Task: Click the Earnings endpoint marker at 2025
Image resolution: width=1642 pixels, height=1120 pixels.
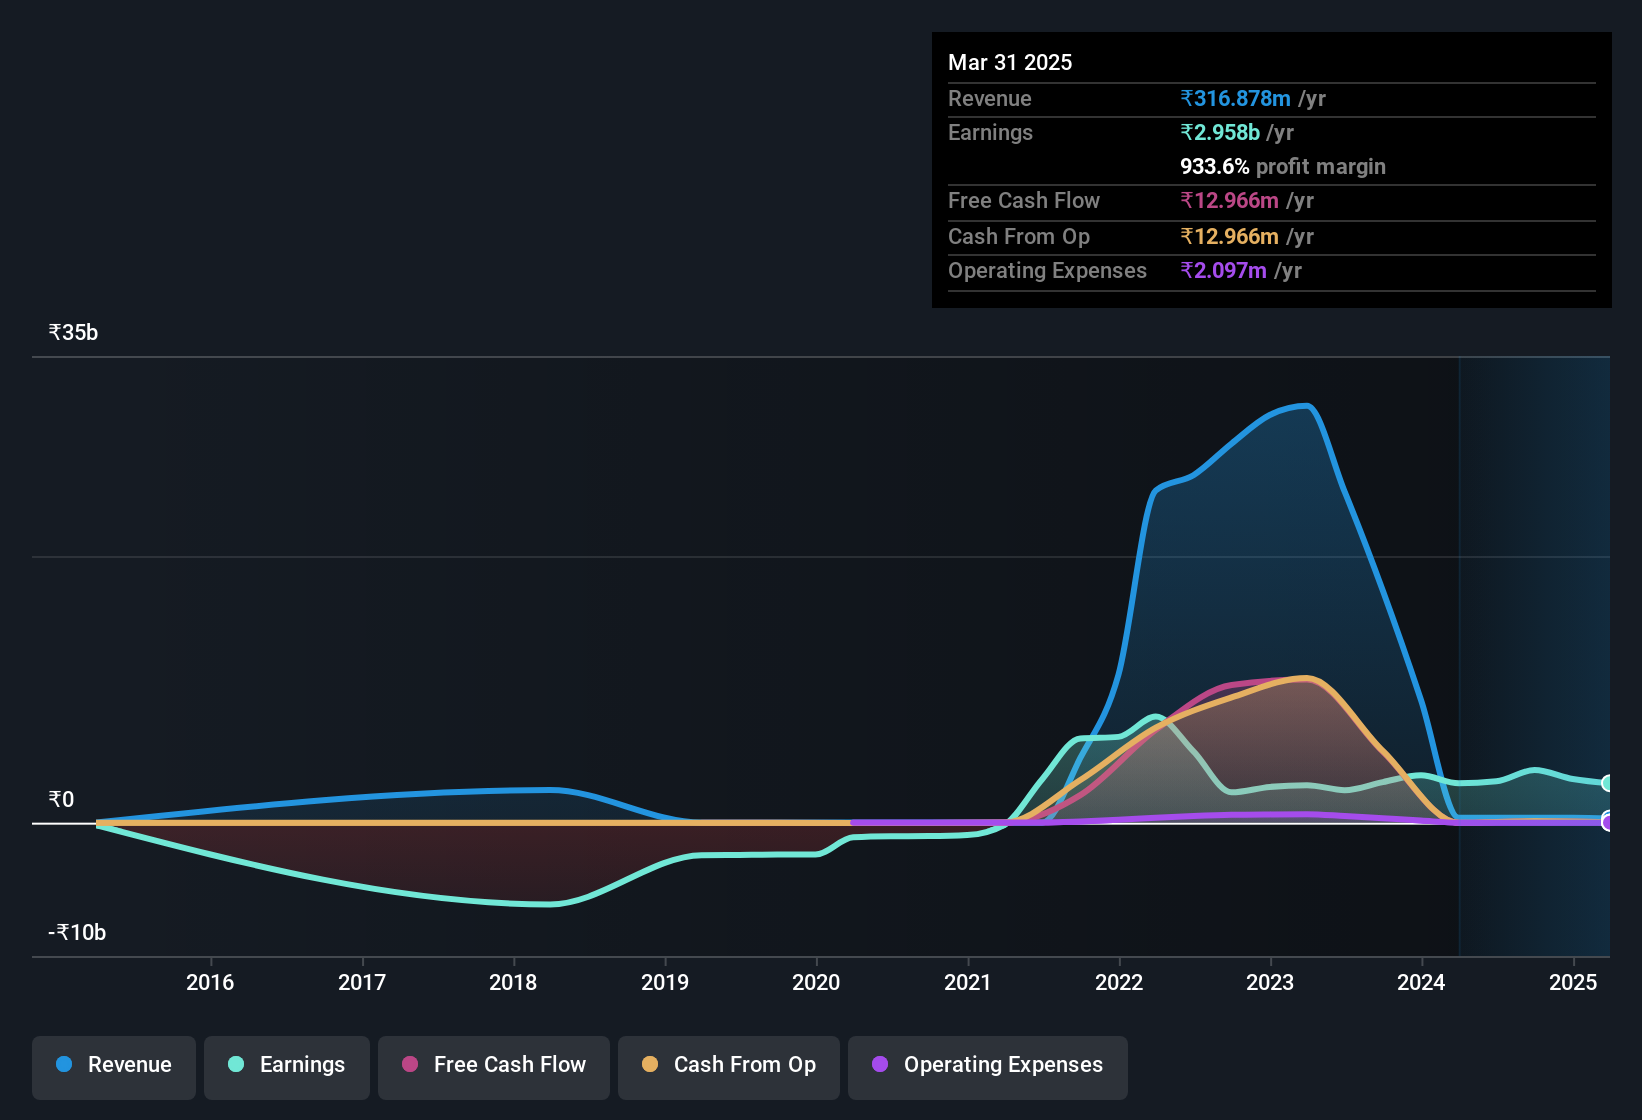Action: (x=1606, y=783)
